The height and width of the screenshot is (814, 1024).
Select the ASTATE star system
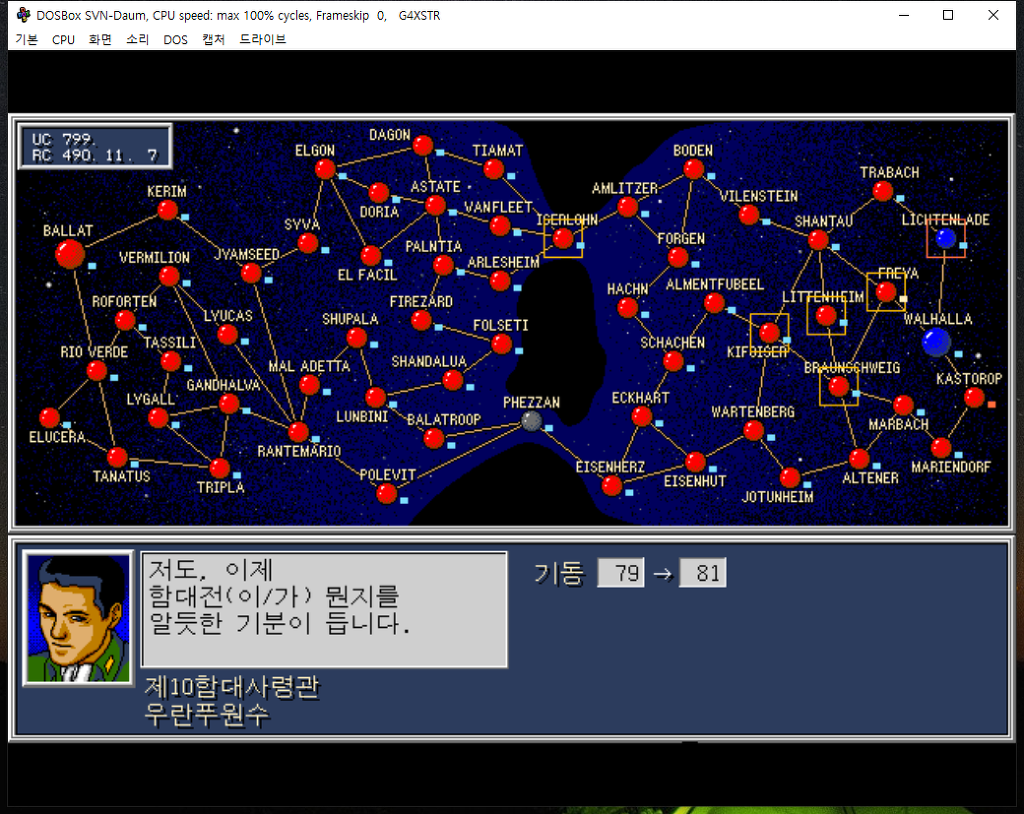pos(436,205)
